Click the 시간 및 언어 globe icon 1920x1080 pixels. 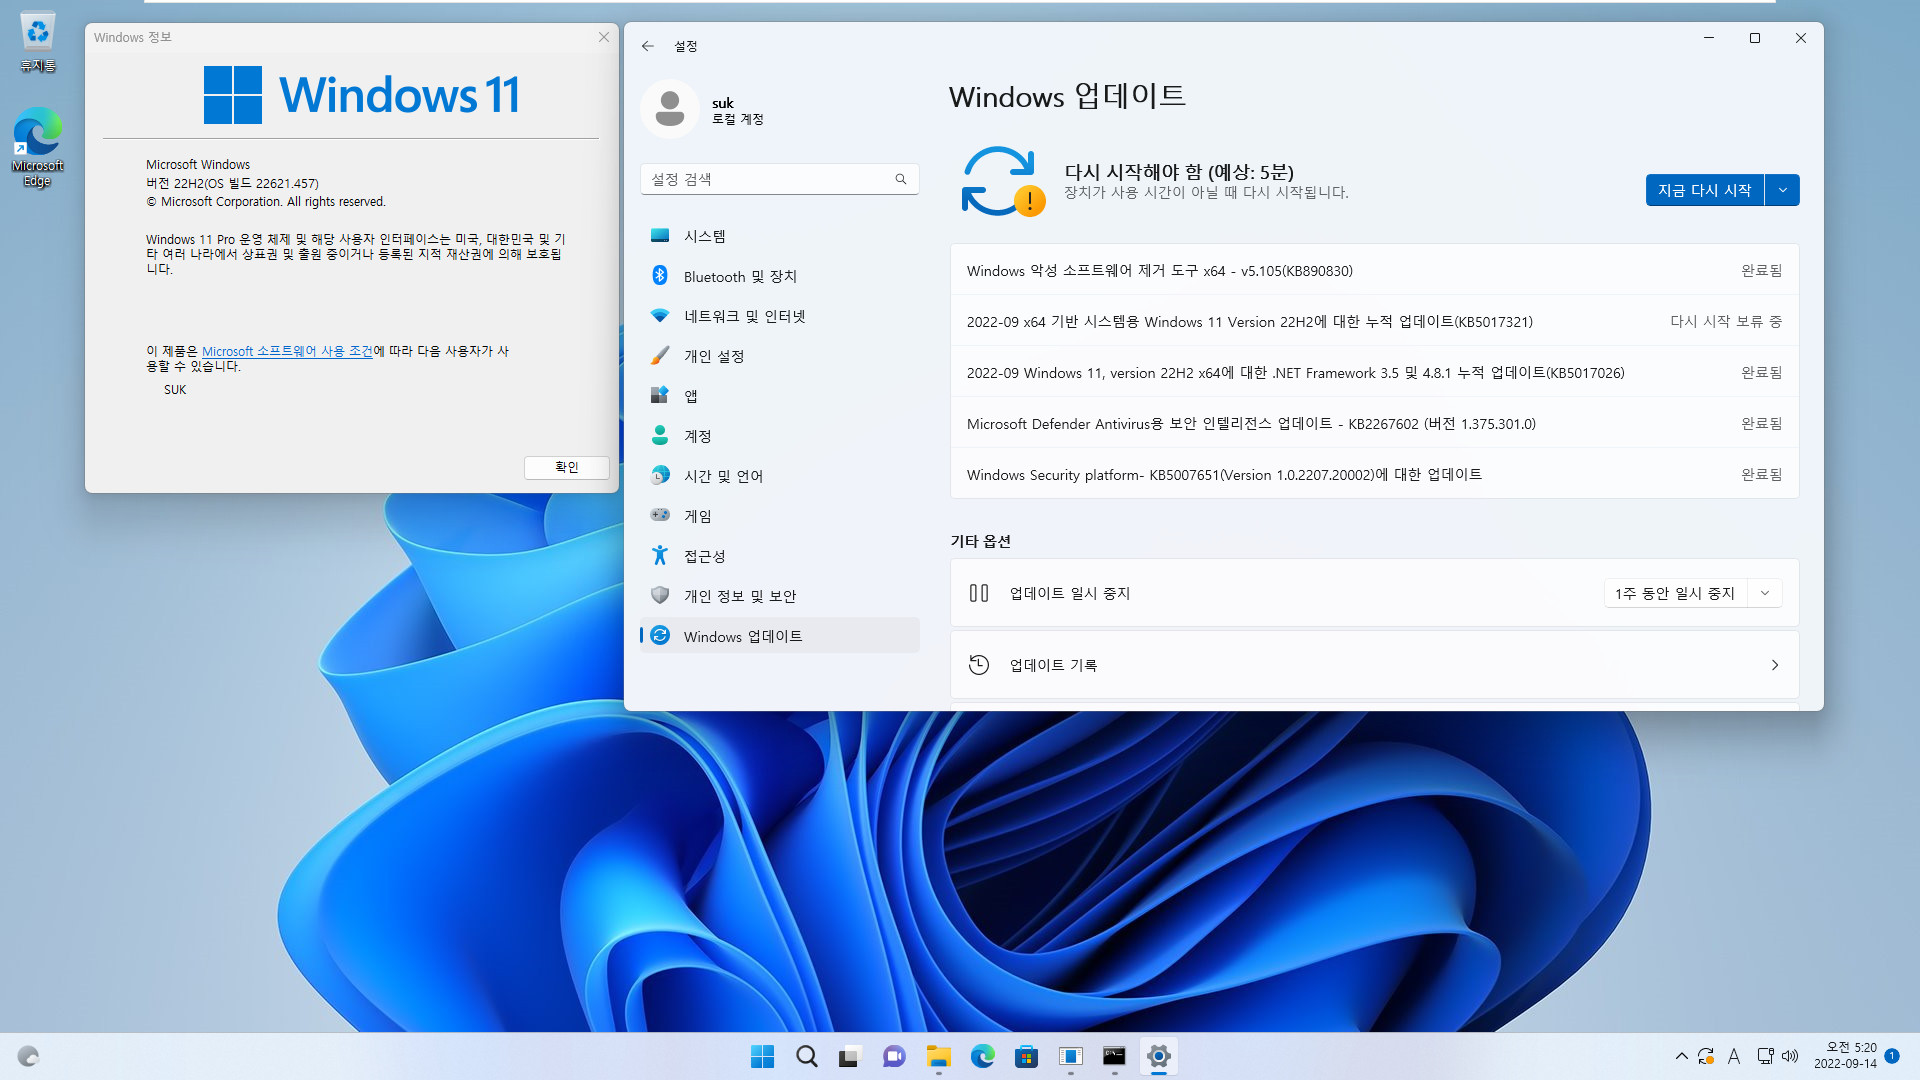click(x=660, y=475)
